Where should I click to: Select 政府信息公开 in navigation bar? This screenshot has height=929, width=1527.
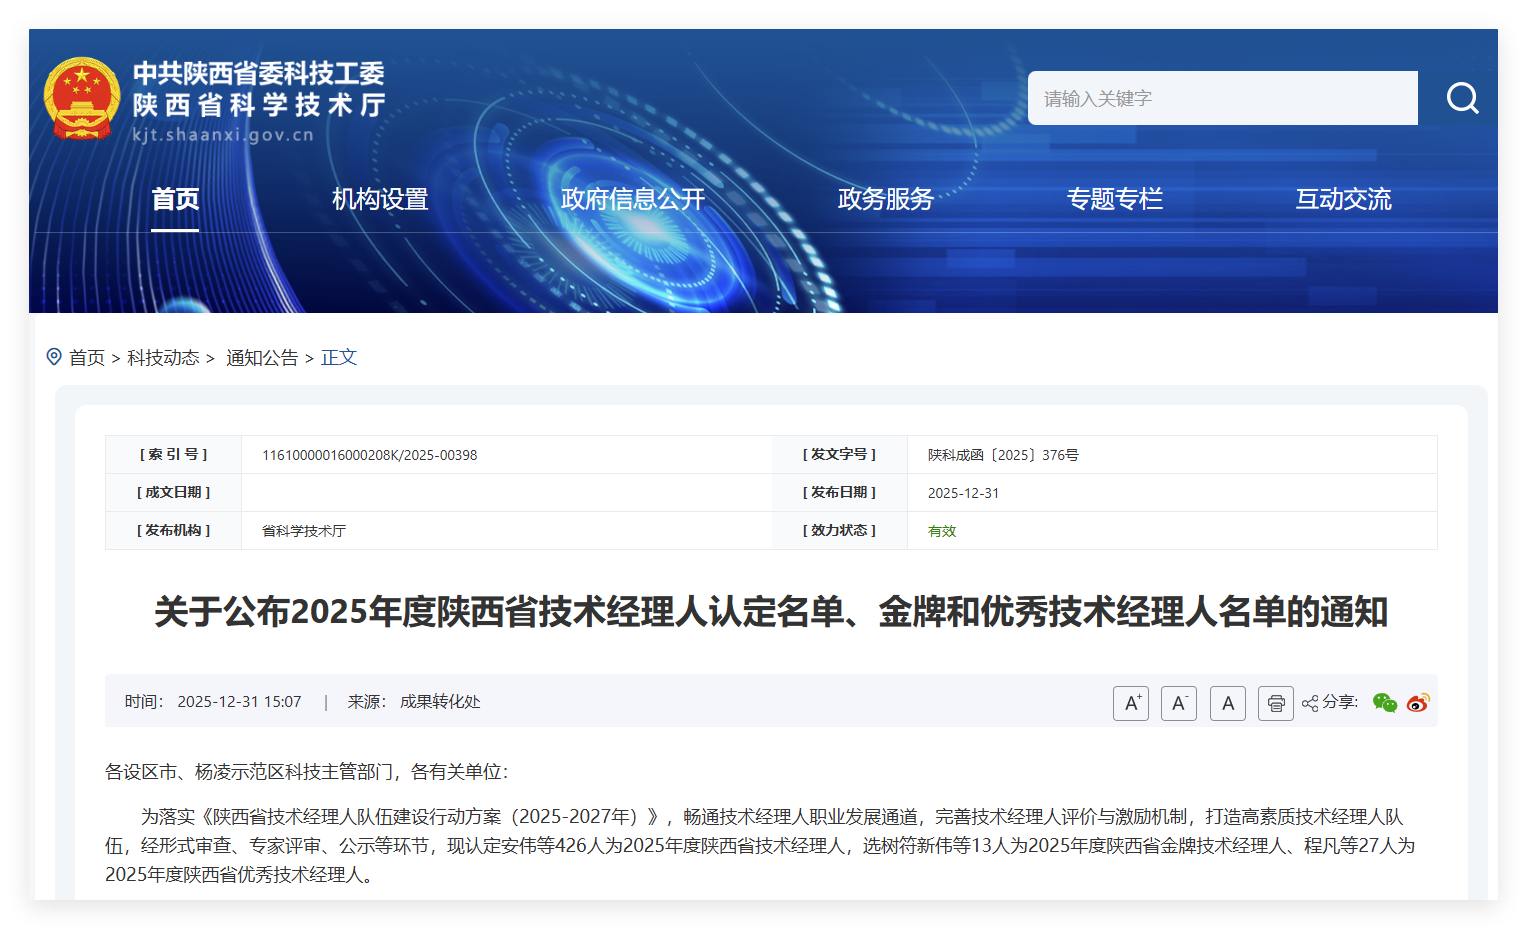click(x=633, y=199)
